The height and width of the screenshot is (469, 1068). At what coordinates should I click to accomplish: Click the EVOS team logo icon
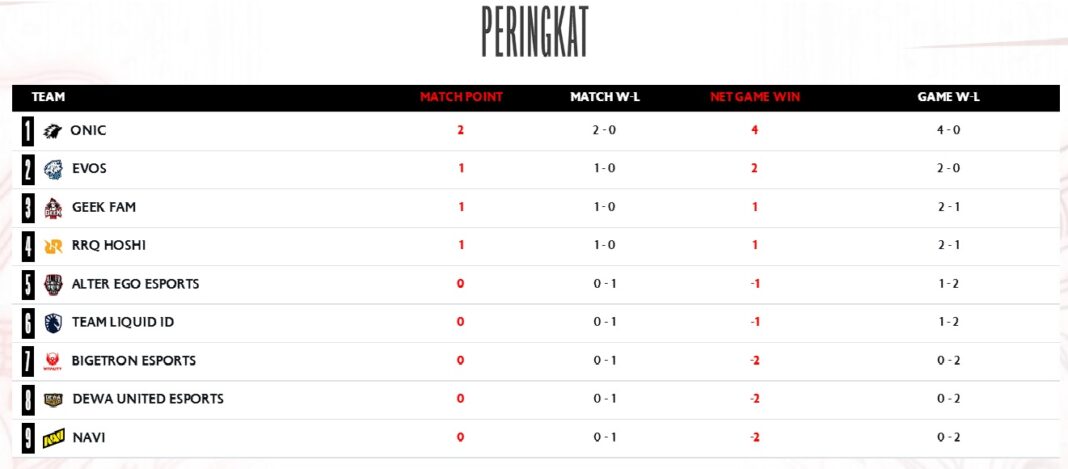(53, 169)
